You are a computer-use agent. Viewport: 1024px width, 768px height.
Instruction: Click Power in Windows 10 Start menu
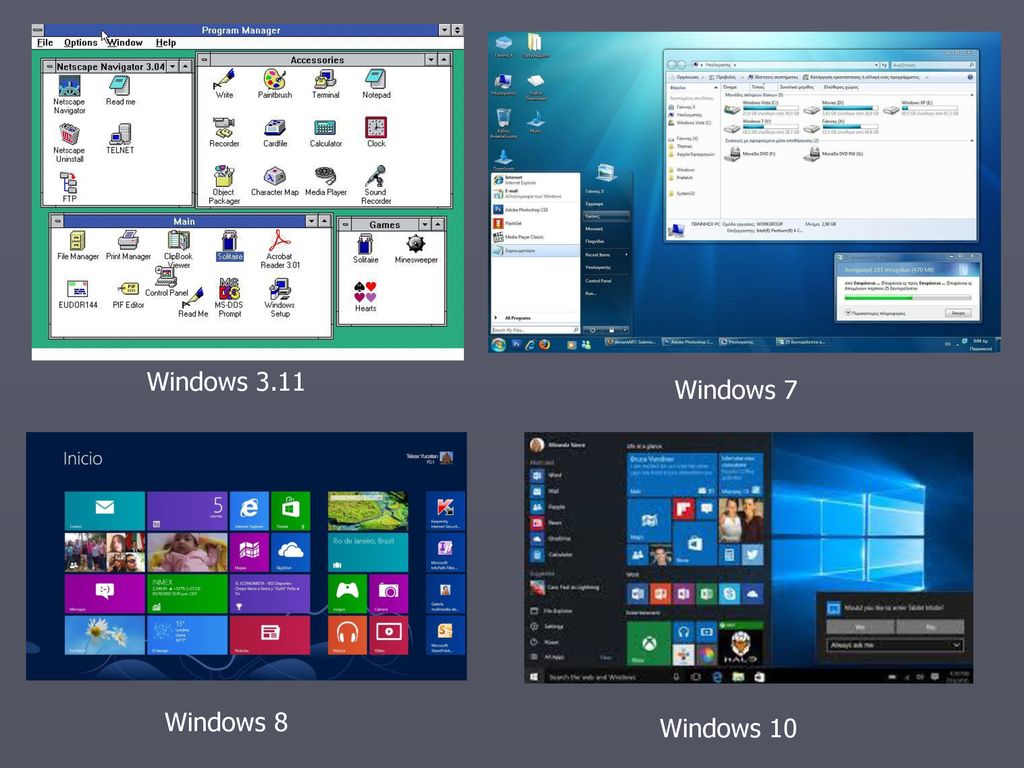(544, 642)
